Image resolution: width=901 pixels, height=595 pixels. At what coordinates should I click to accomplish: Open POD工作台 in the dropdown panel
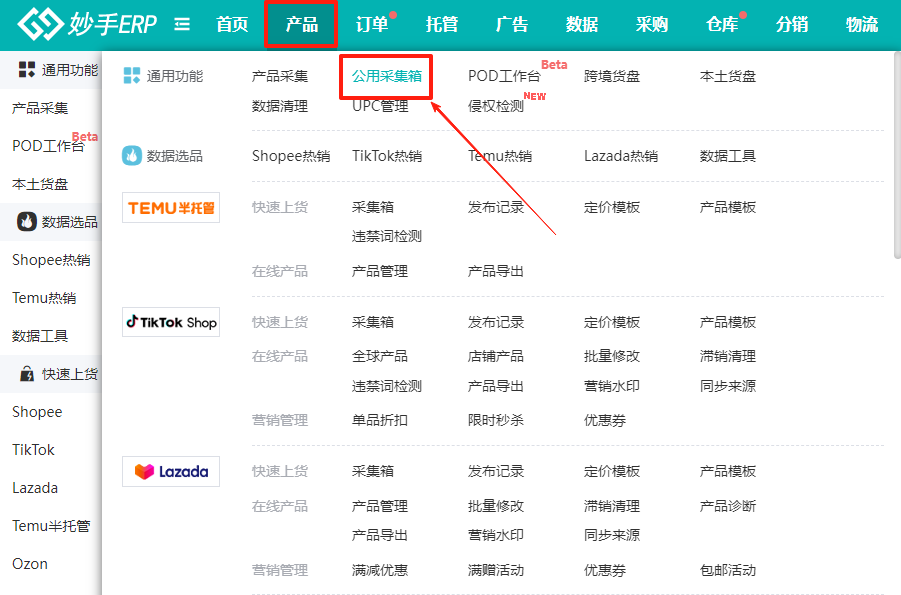(x=504, y=76)
